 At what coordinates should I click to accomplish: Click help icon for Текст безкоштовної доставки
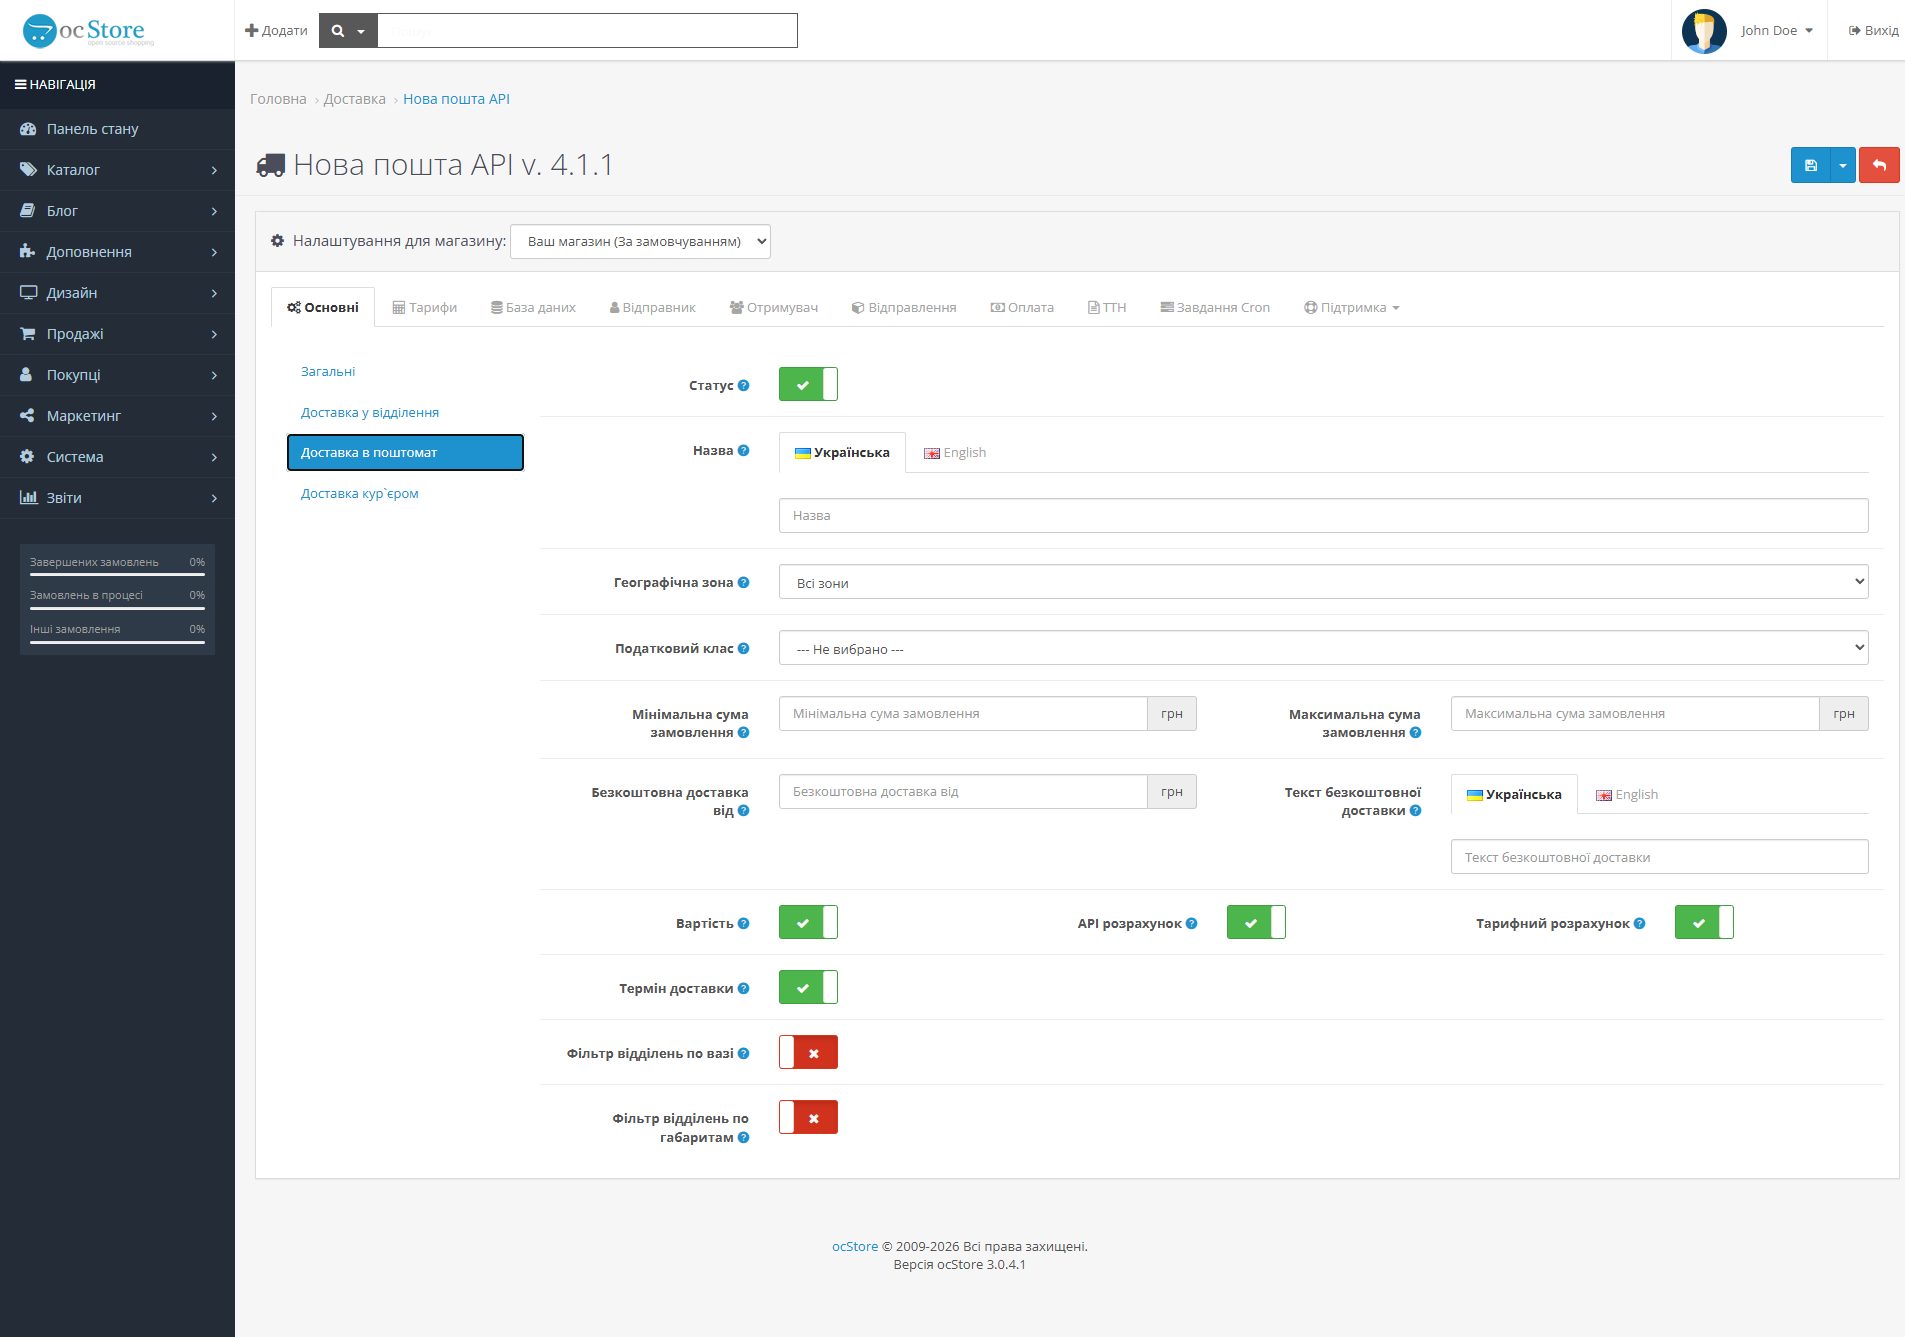pos(1415,810)
